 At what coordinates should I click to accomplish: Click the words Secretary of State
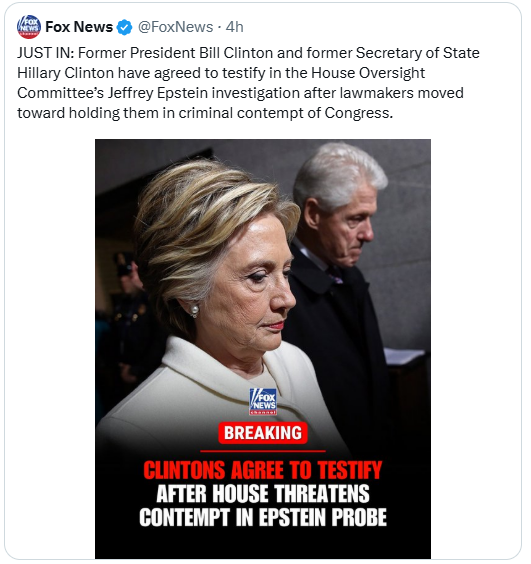tap(418, 53)
